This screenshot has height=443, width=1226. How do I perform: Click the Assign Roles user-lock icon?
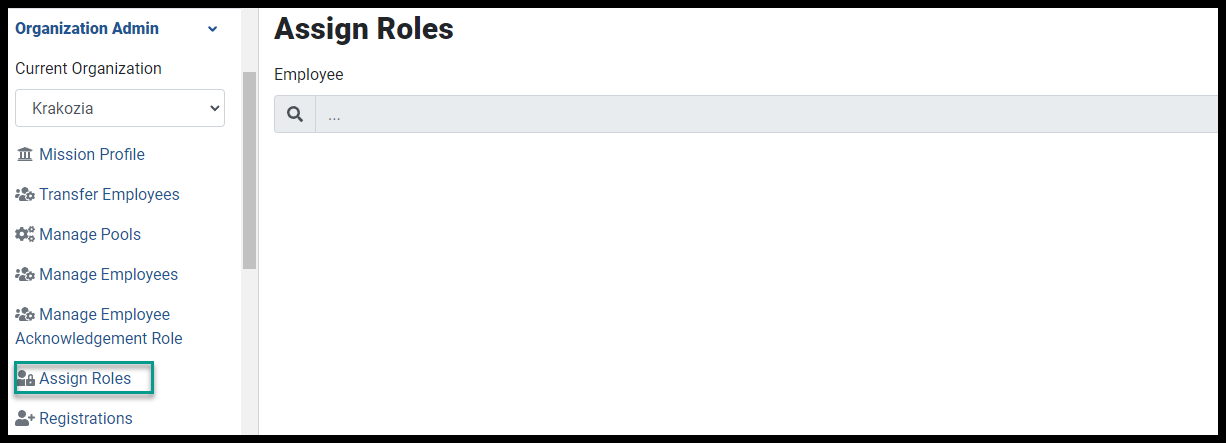(x=26, y=379)
